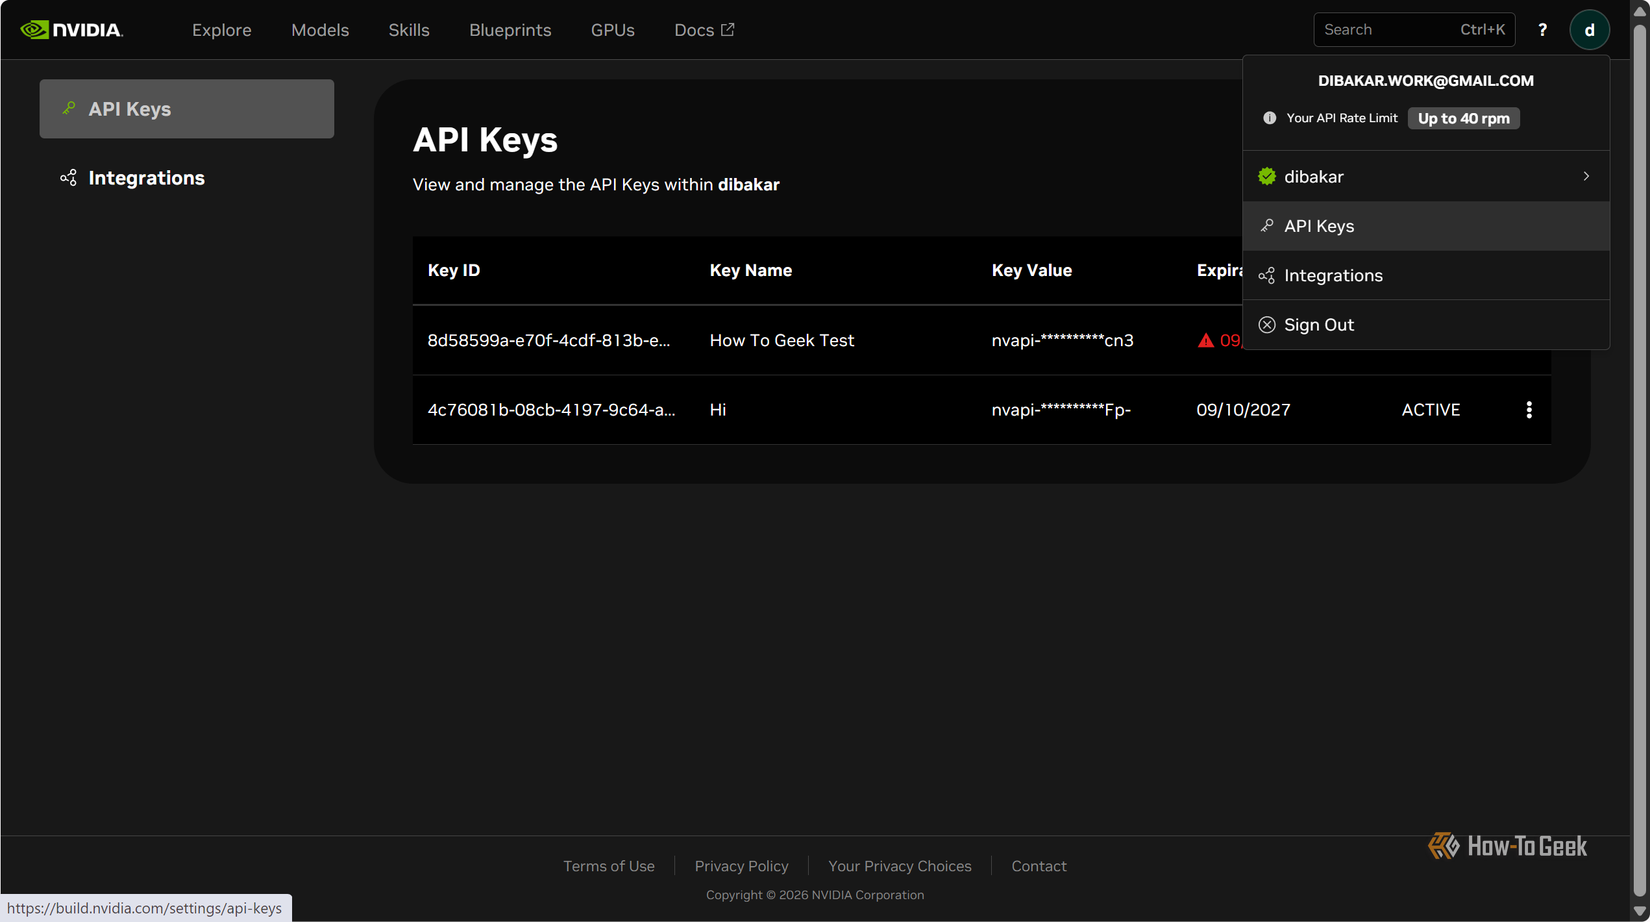Expand the dibakar organization chevron
Screen dimensions: 1650x922
point(1586,176)
